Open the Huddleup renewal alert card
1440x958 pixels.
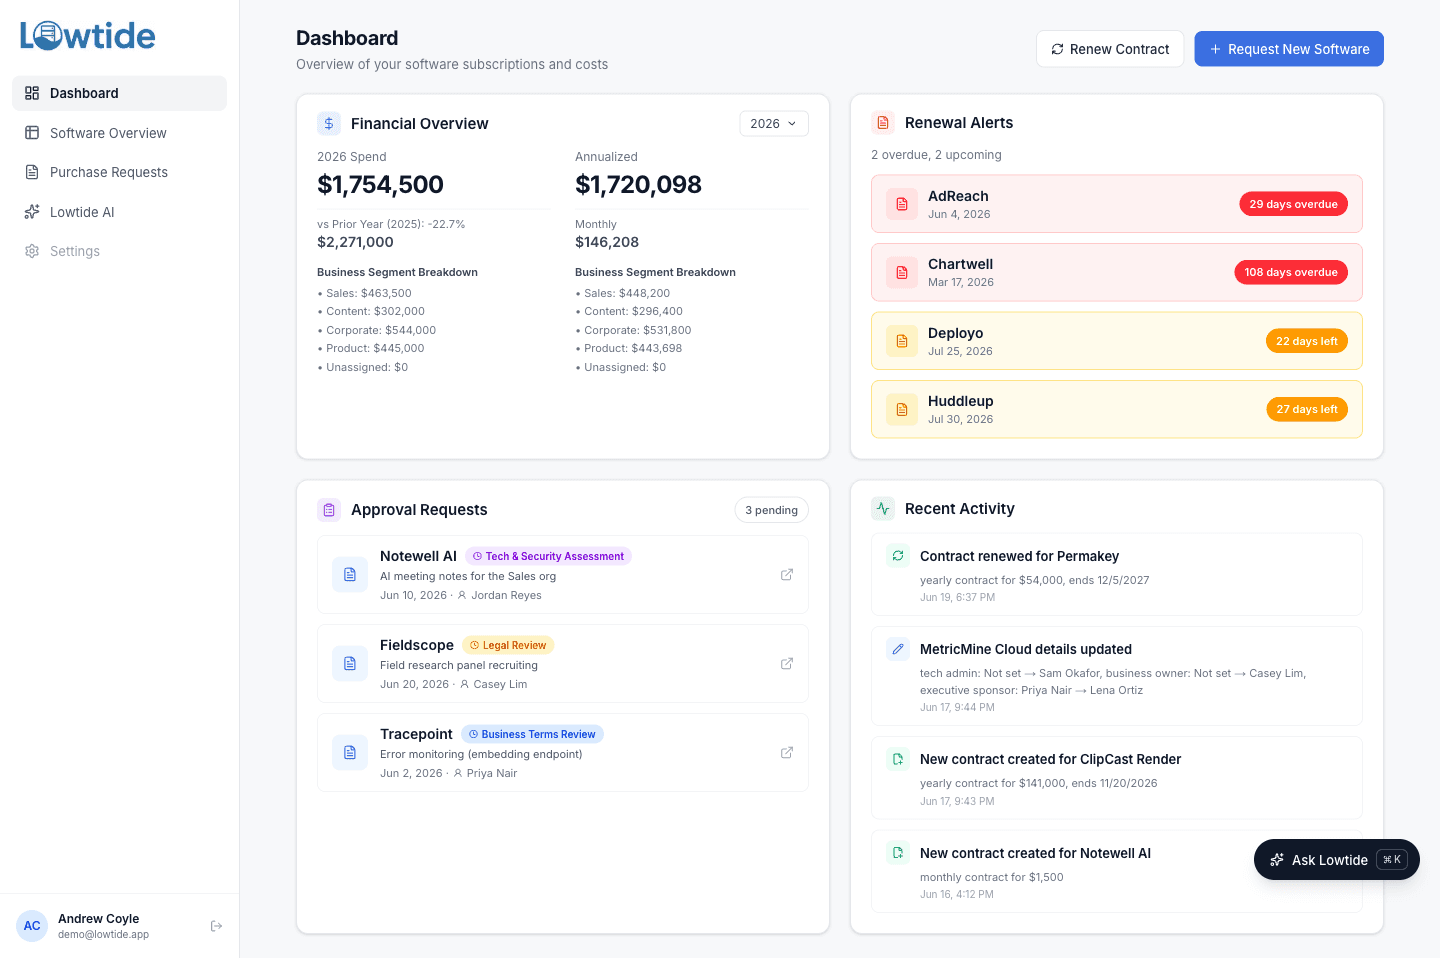[x=1117, y=409]
